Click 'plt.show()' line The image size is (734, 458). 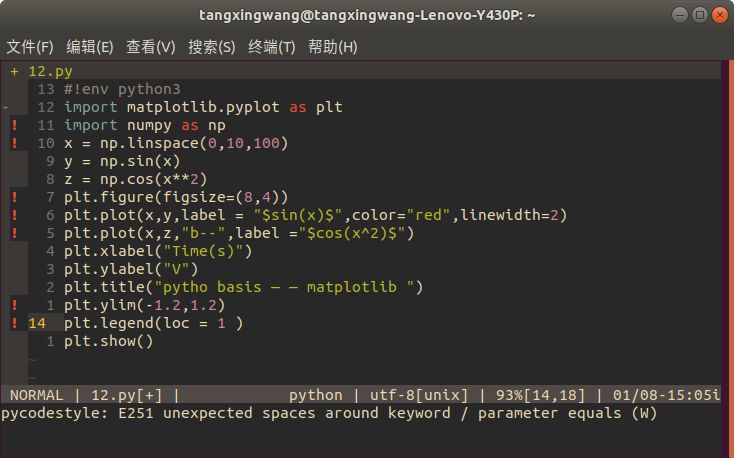pyautogui.click(x=109, y=341)
